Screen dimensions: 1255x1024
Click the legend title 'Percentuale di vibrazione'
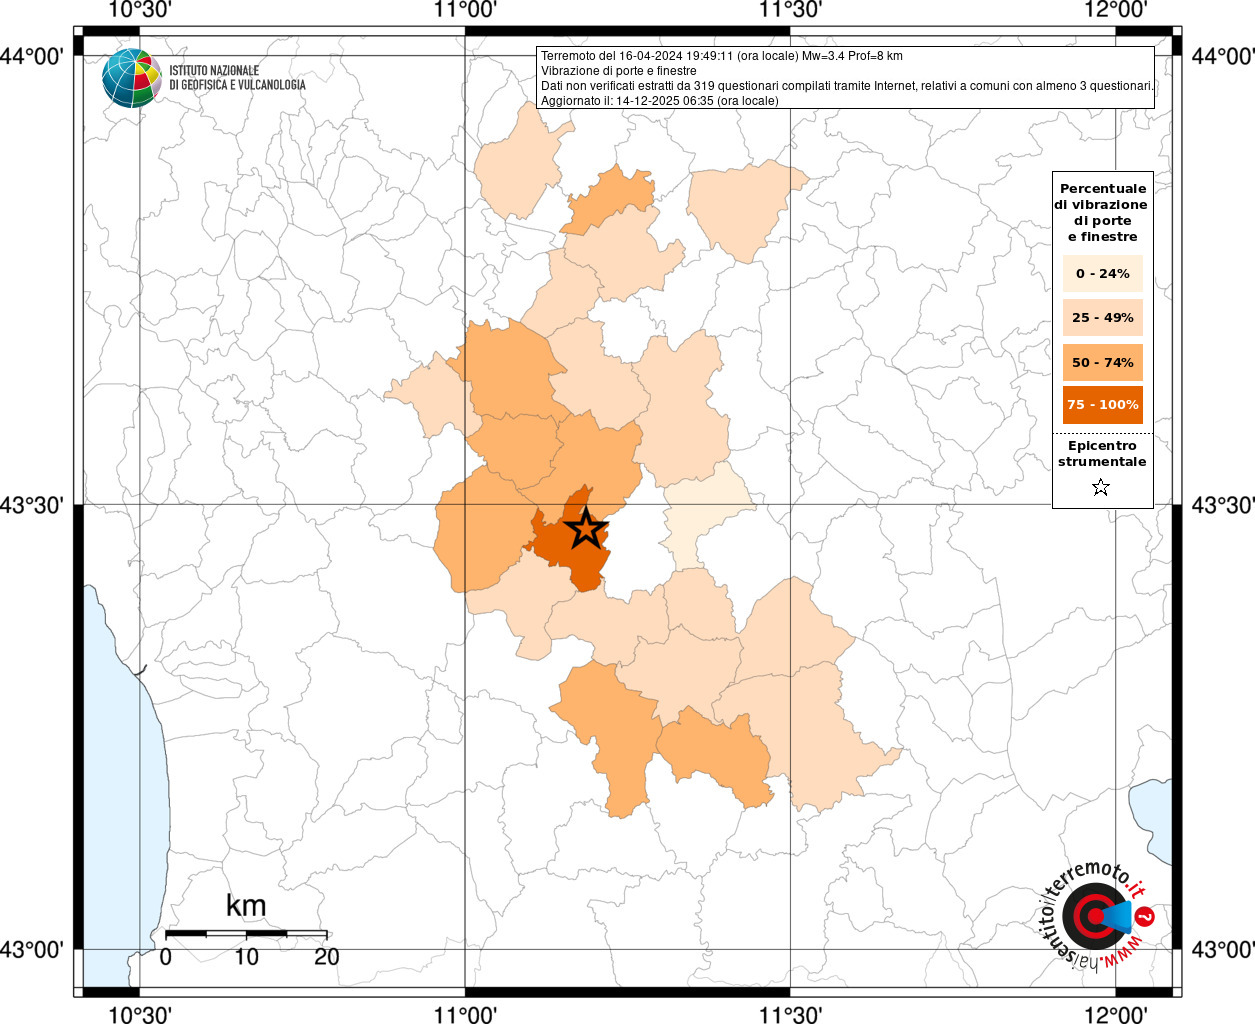pos(1102,212)
